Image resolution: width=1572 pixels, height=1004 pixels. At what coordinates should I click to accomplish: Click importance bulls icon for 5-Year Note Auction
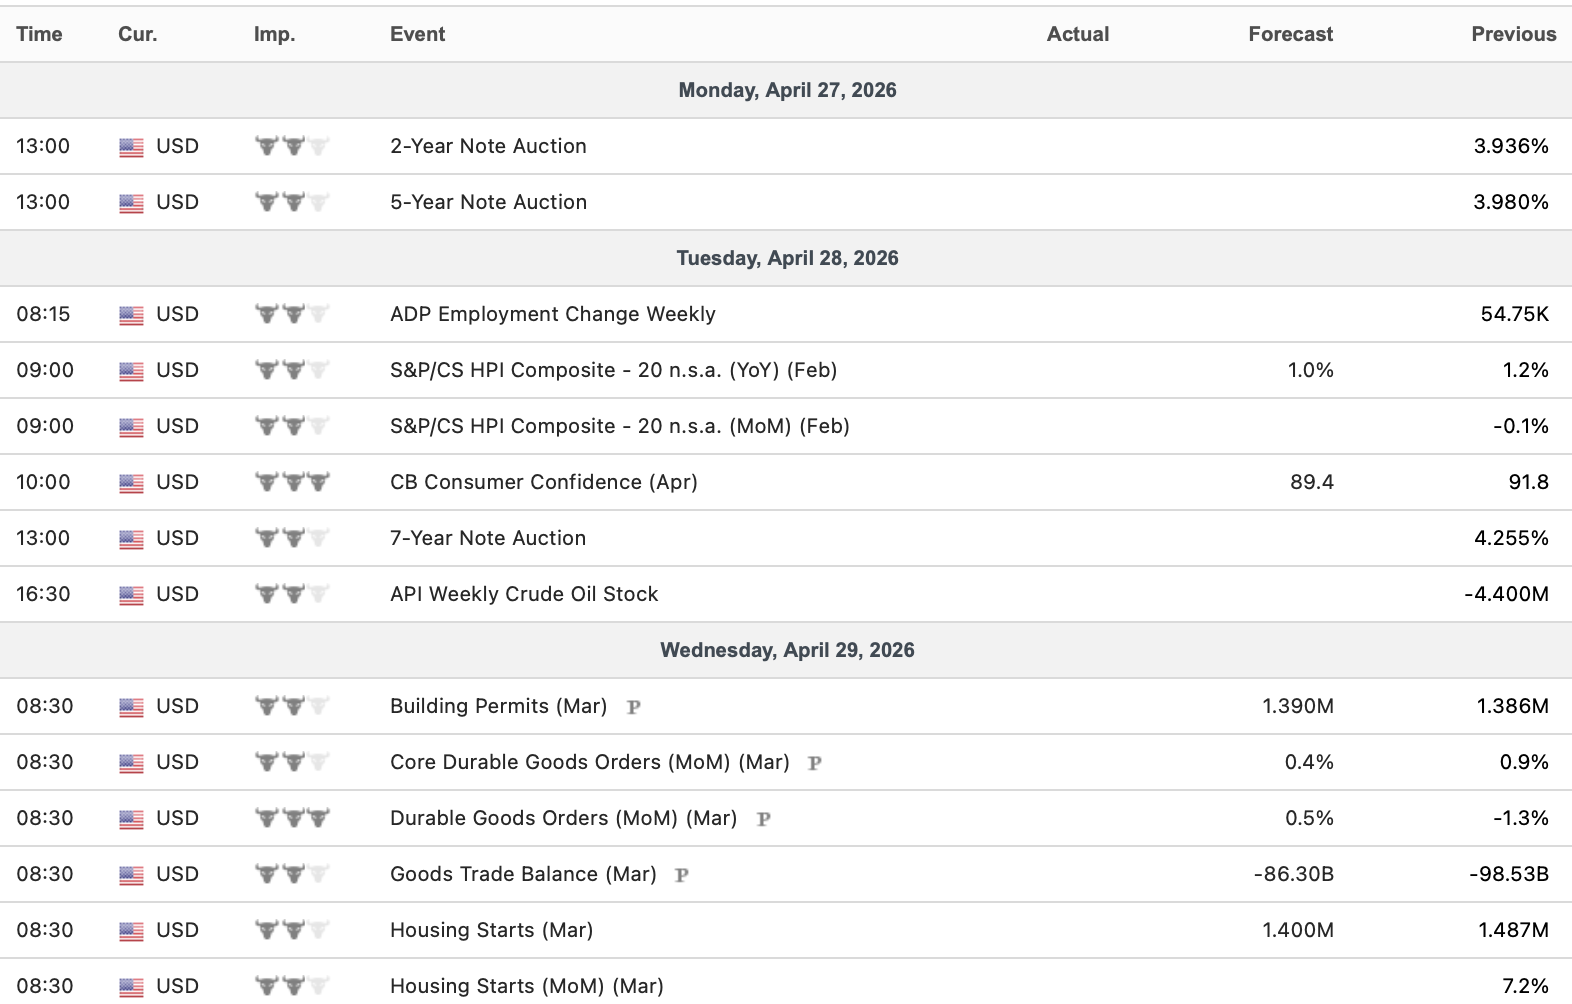(292, 202)
